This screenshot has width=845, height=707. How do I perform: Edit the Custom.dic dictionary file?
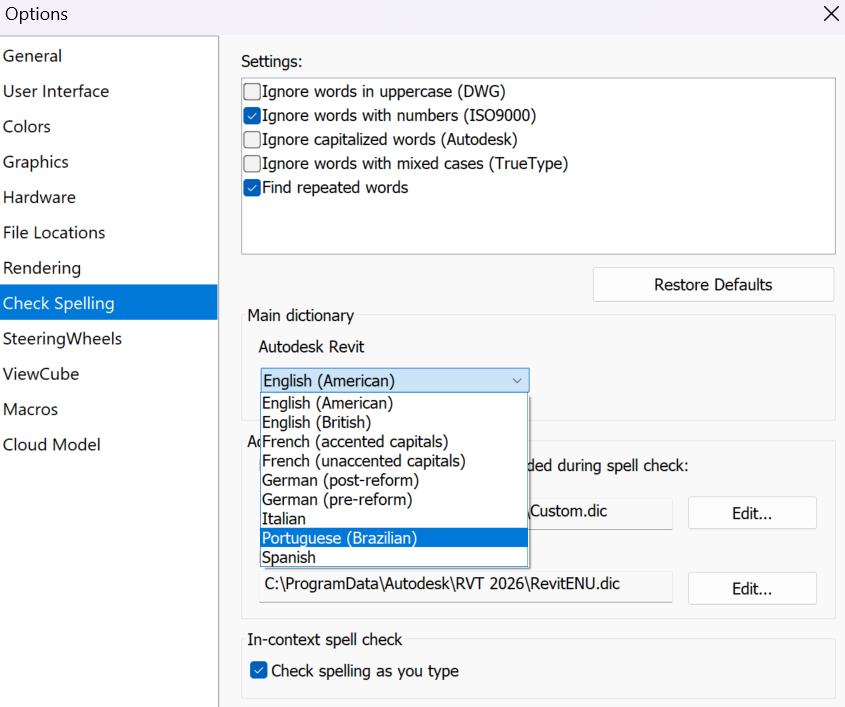click(x=751, y=513)
